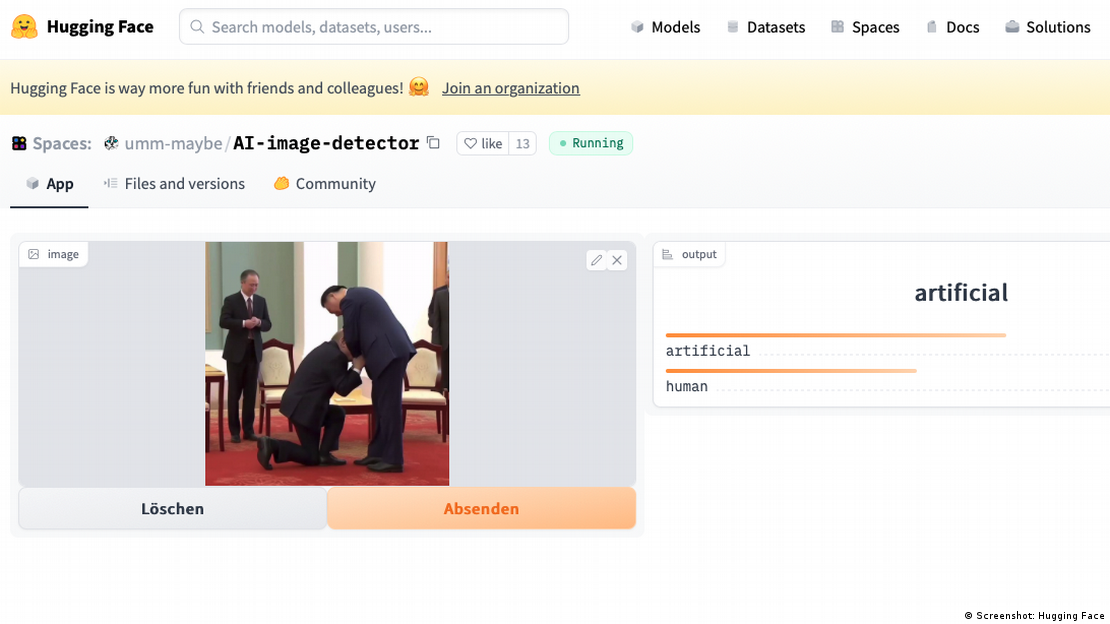Expand the Solutions menu
The image size is (1110, 624).
point(1047,27)
